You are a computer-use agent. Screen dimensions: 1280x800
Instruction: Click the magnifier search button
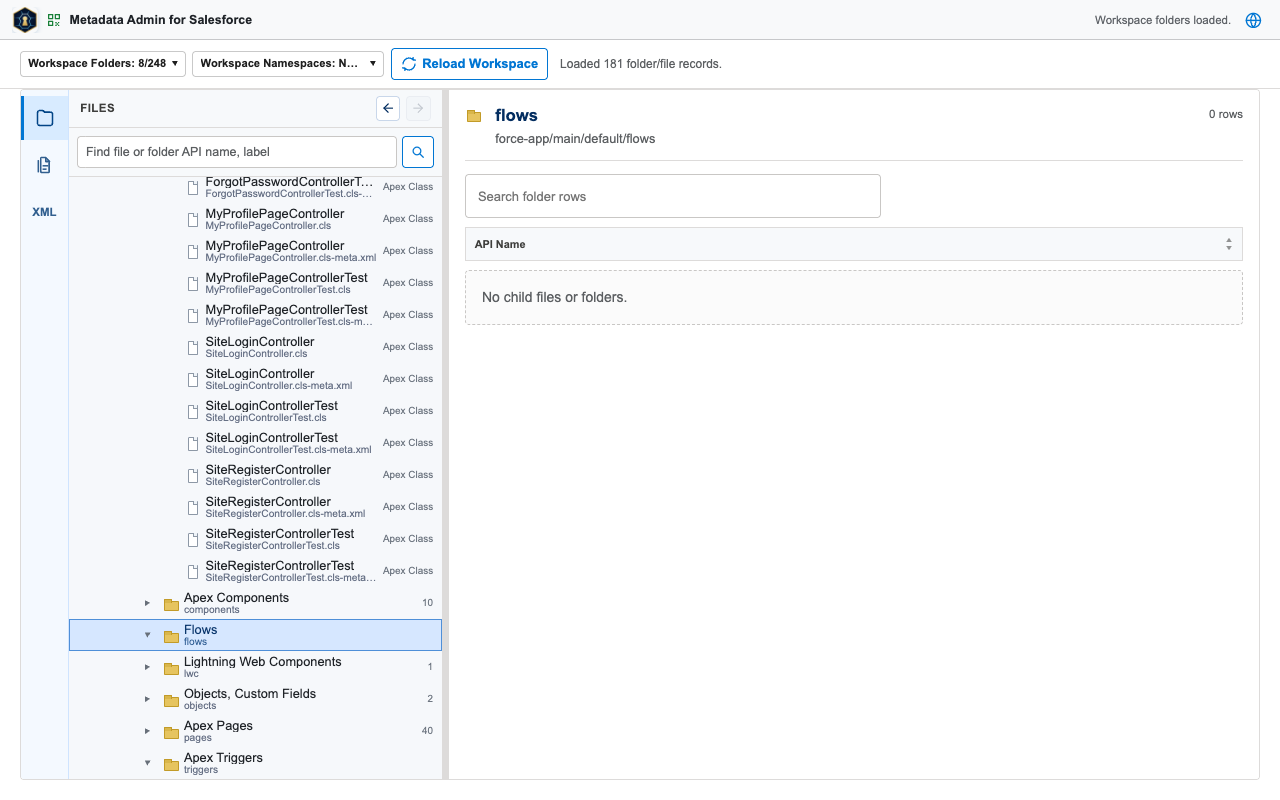click(x=418, y=152)
